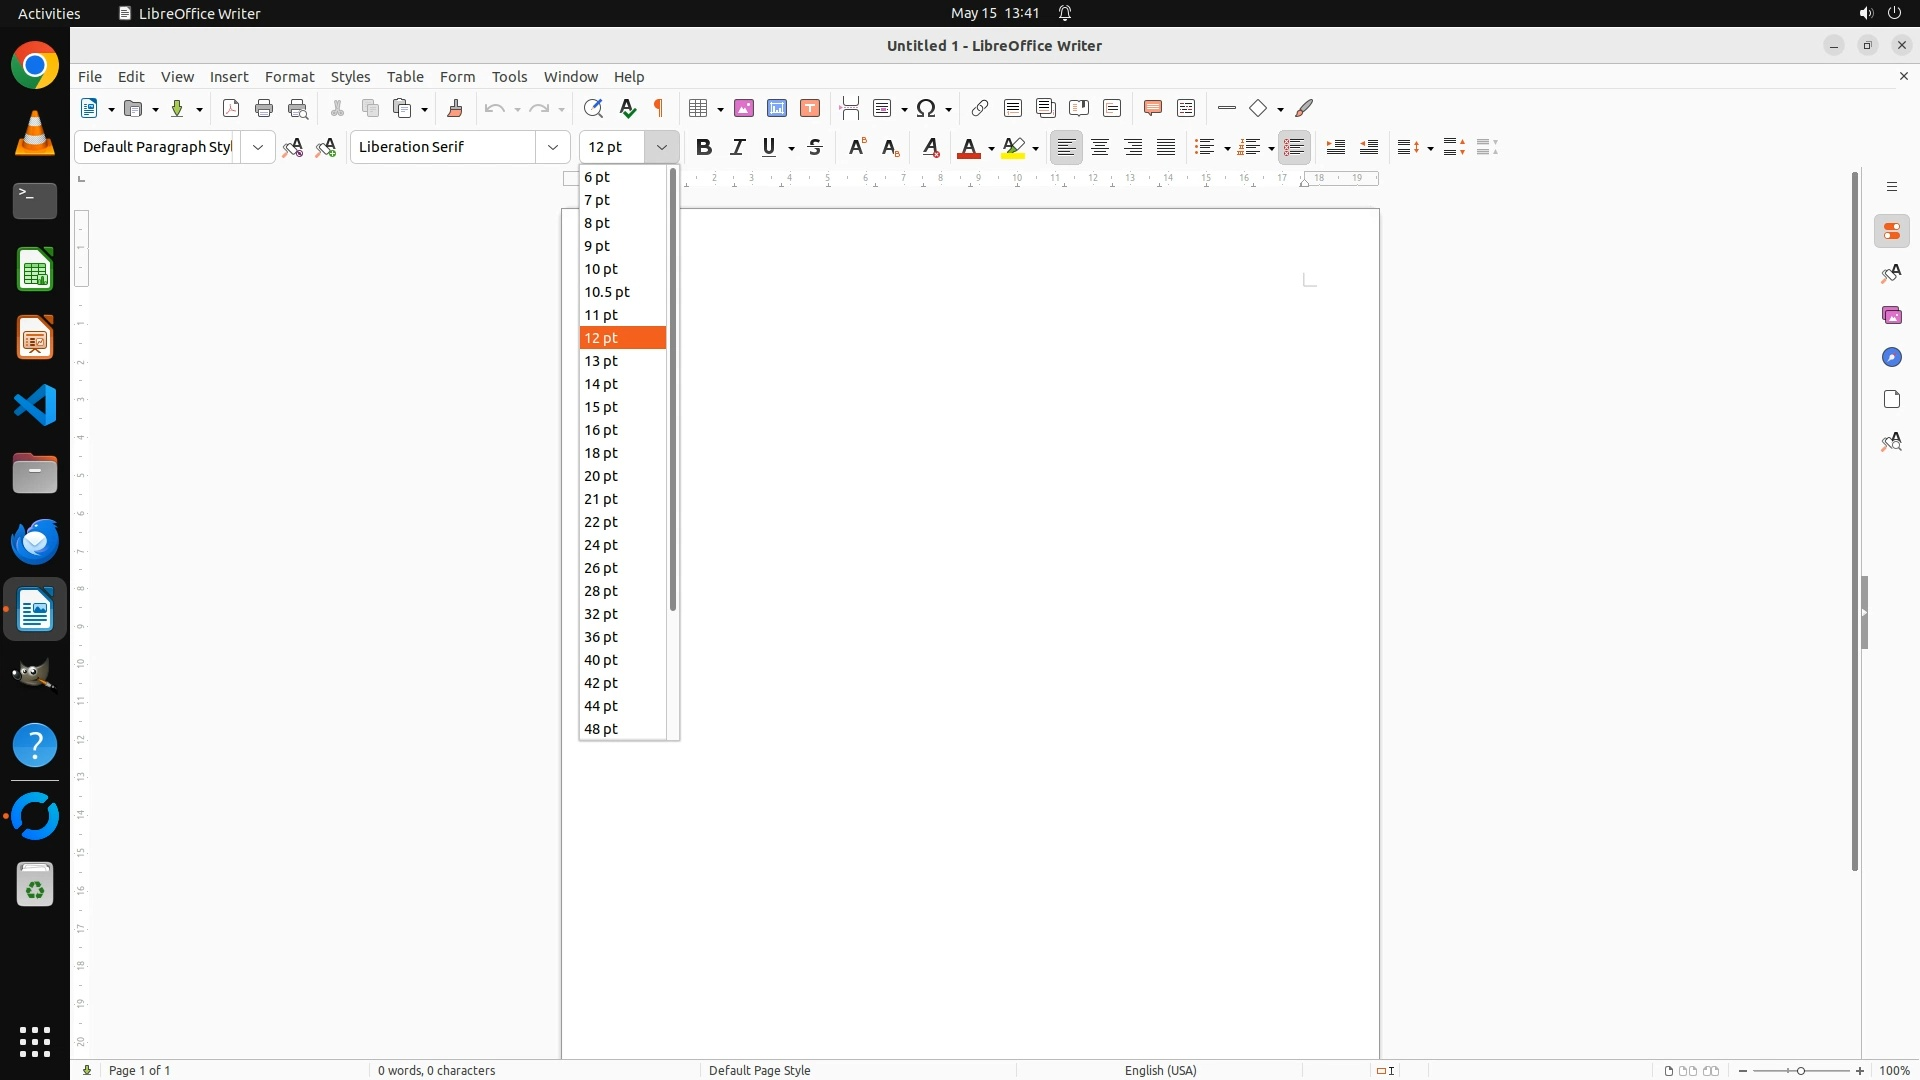Click the Insert Hyperlink icon
This screenshot has width=1920, height=1080.
point(980,108)
